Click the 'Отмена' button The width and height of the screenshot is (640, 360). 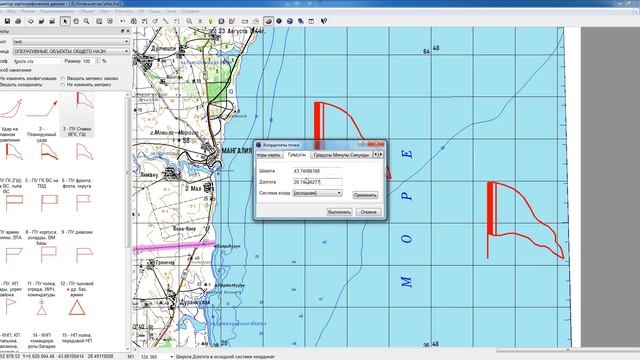click(369, 212)
